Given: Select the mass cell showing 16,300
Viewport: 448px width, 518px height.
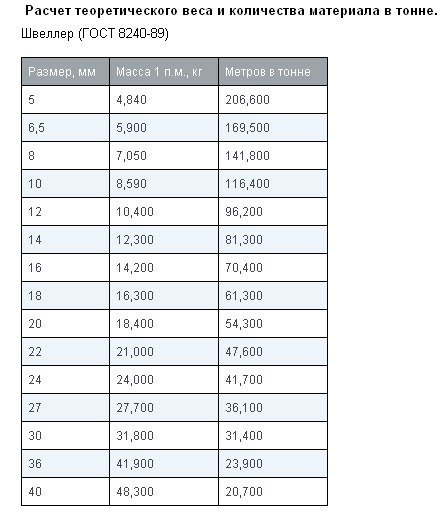Looking at the screenshot, I should click(x=164, y=296).
